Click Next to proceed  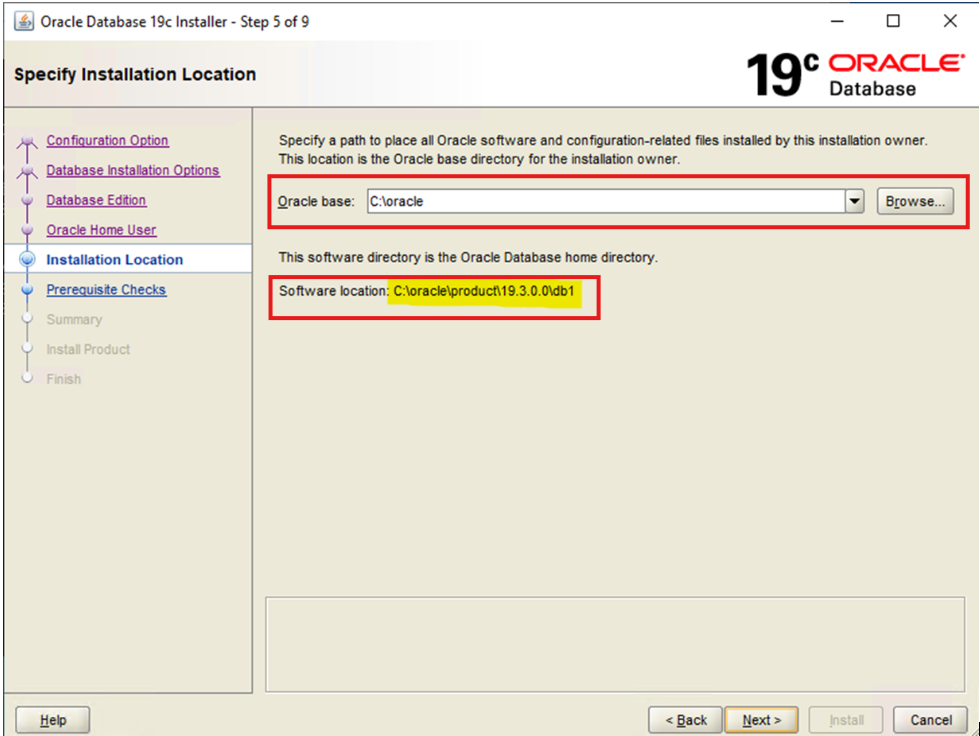761,720
